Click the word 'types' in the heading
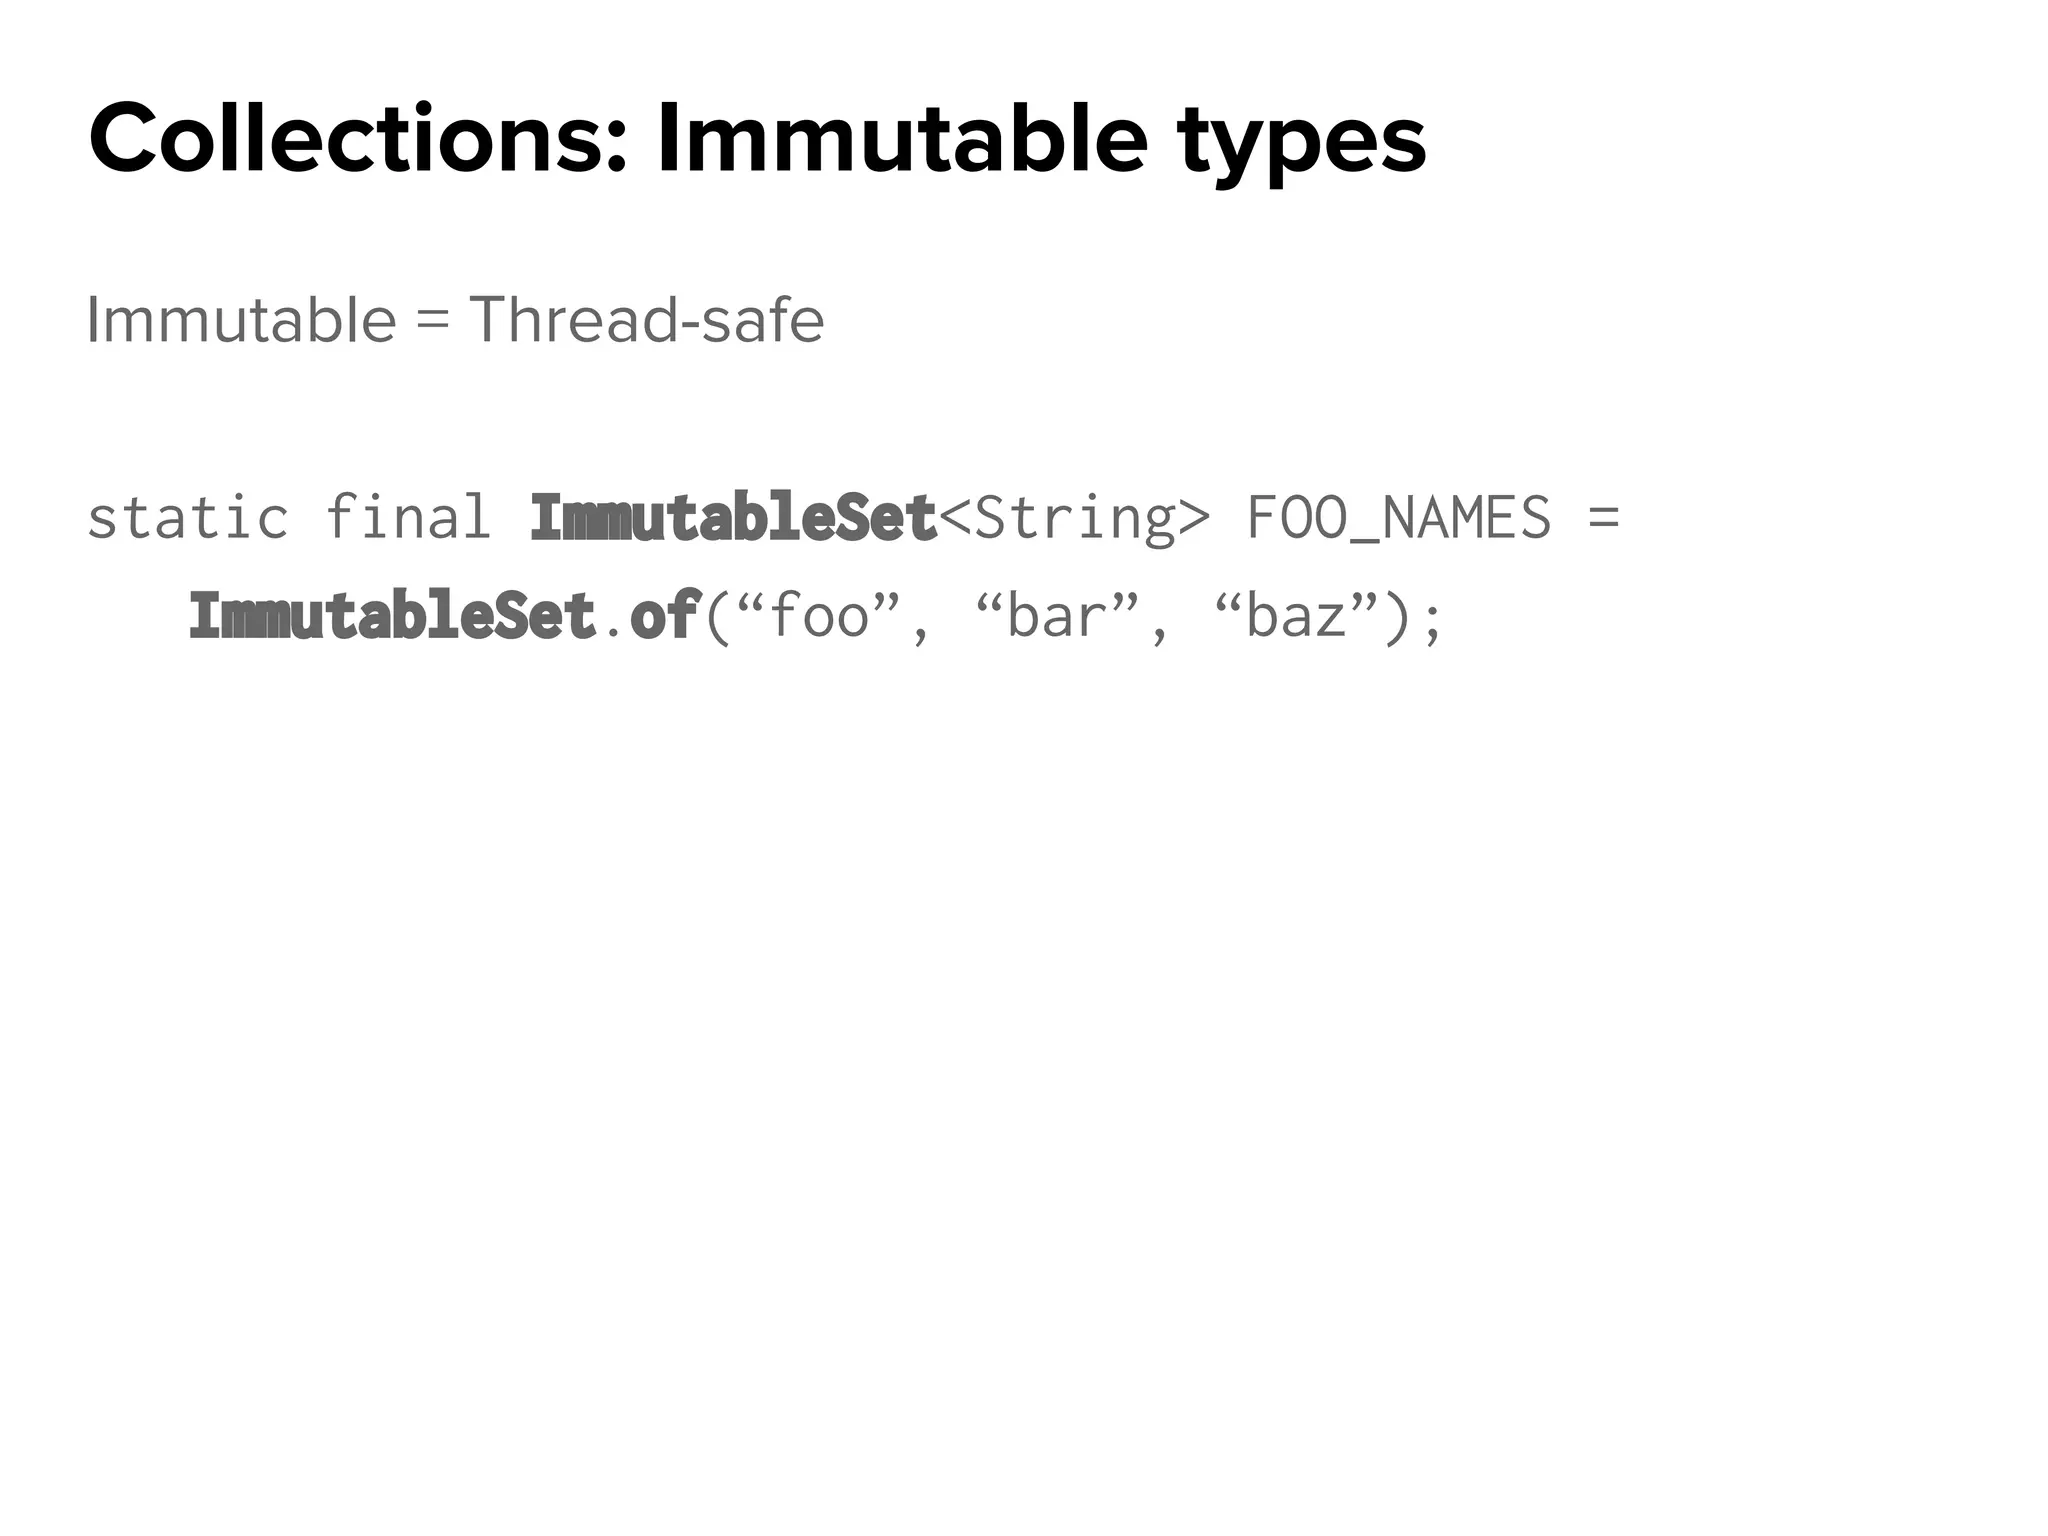2048x1536 pixels. pyautogui.click(x=1301, y=145)
